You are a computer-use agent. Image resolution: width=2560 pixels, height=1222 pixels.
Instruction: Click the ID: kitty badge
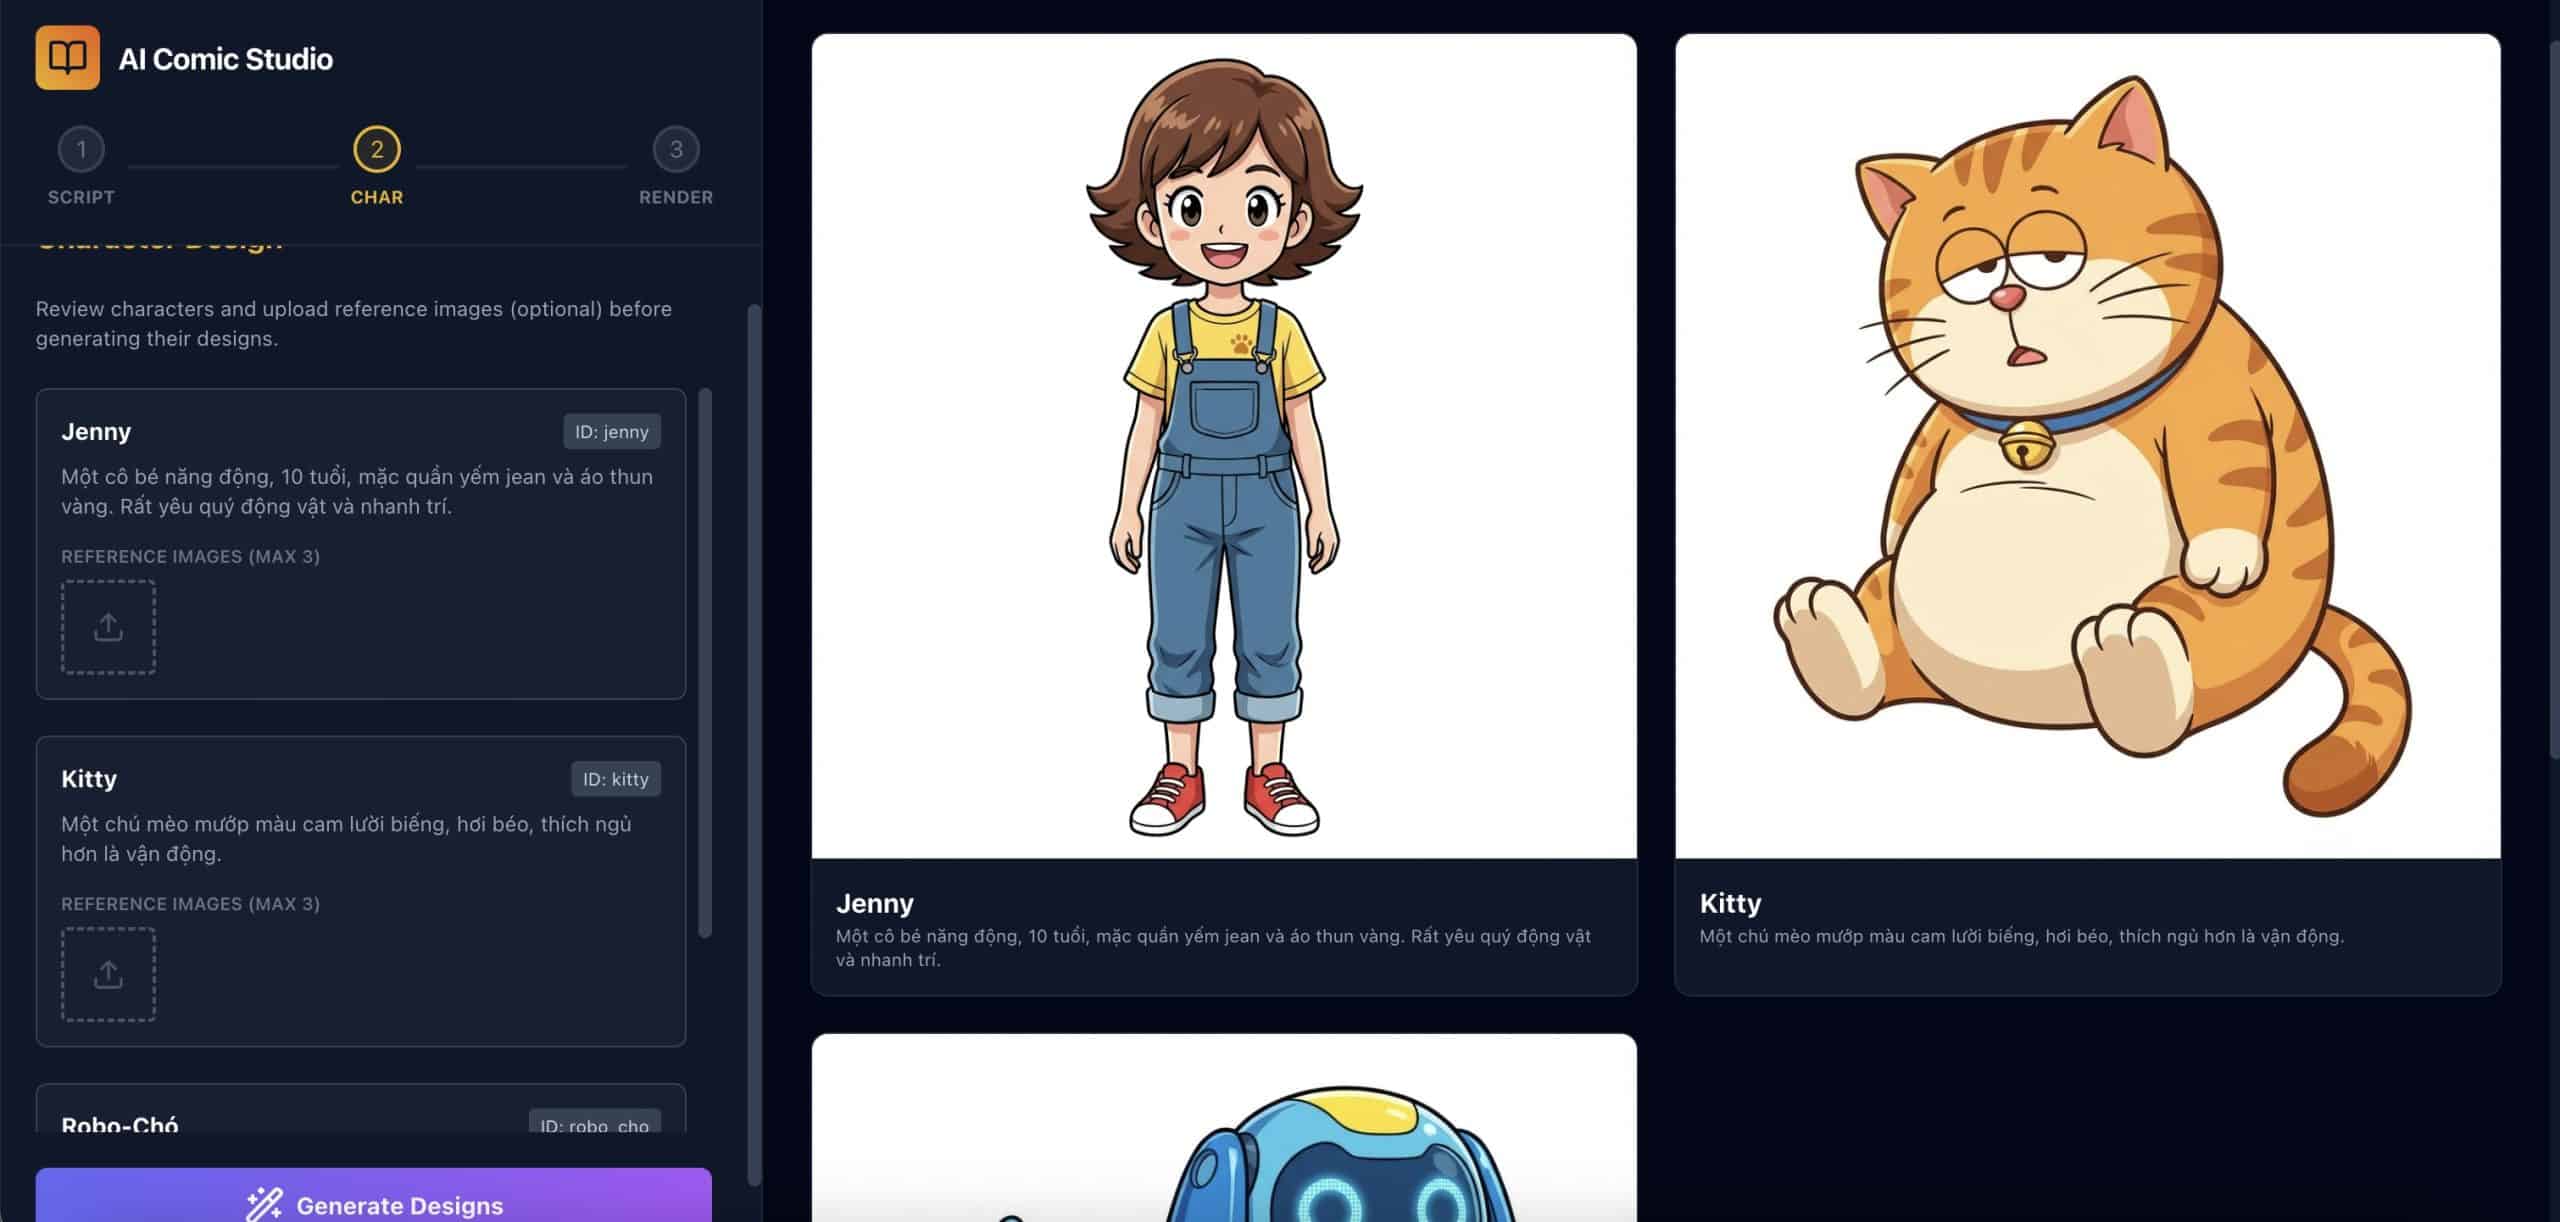click(x=615, y=779)
